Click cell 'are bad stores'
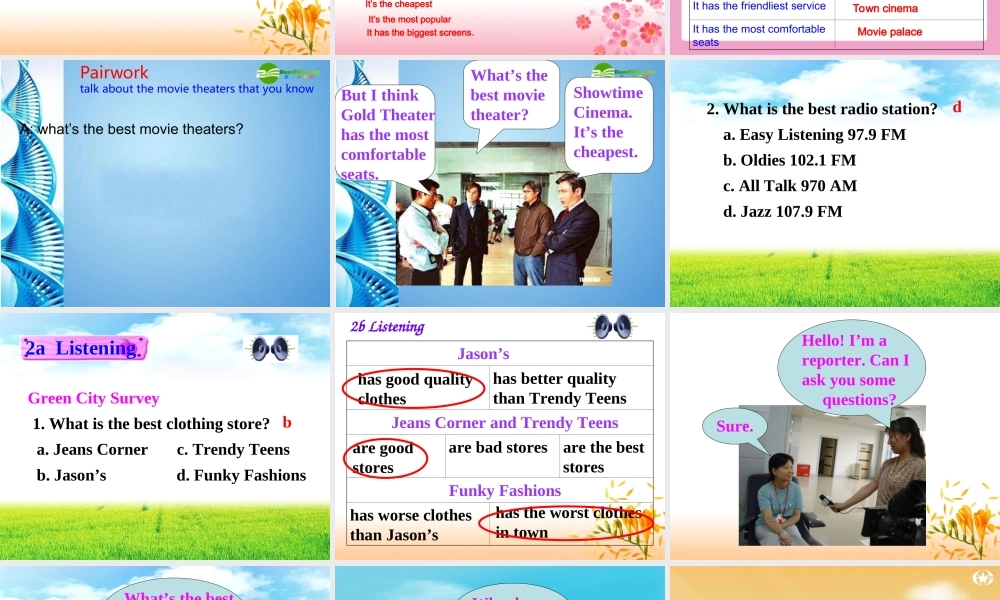This screenshot has height=600, width=1000. [x=502, y=457]
